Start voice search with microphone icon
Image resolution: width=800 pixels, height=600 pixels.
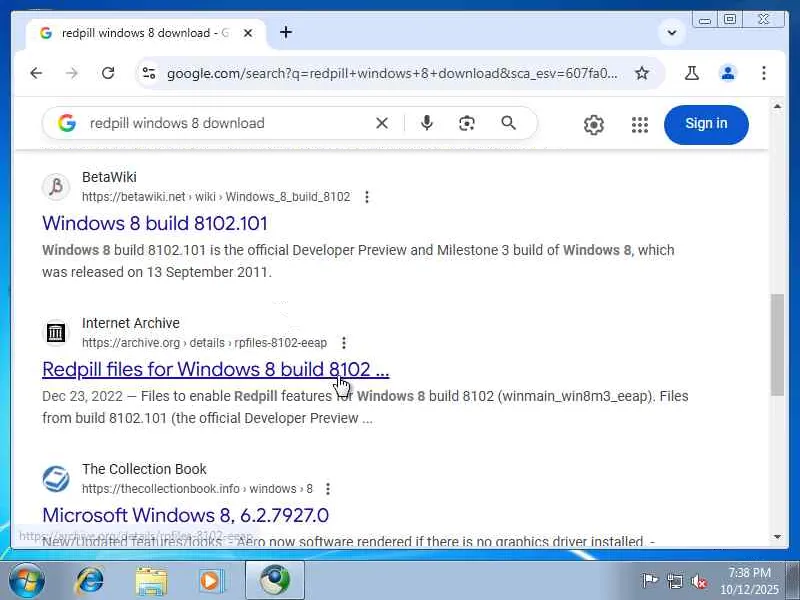click(x=427, y=123)
